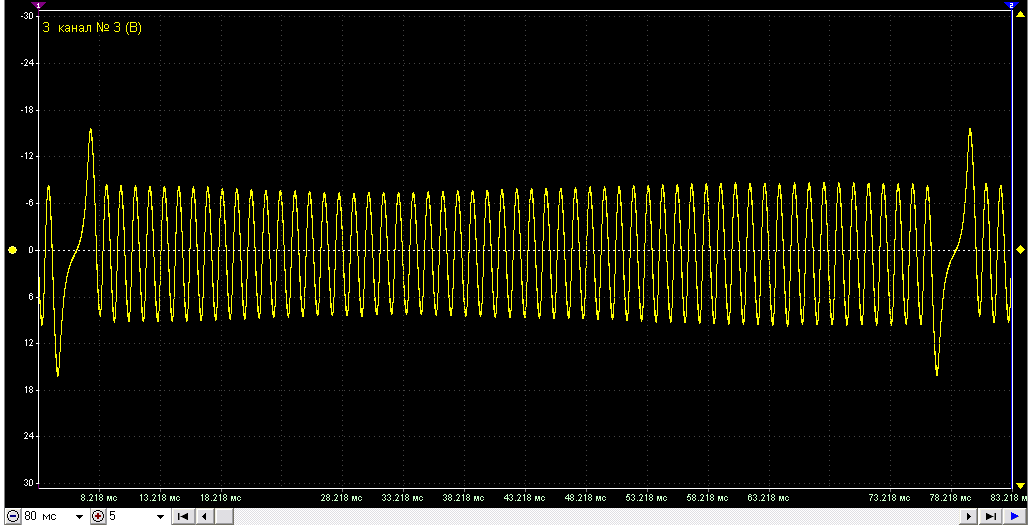The image size is (1029, 525).
Task: Start playback with the blue play arrow
Action: tap(1015, 516)
